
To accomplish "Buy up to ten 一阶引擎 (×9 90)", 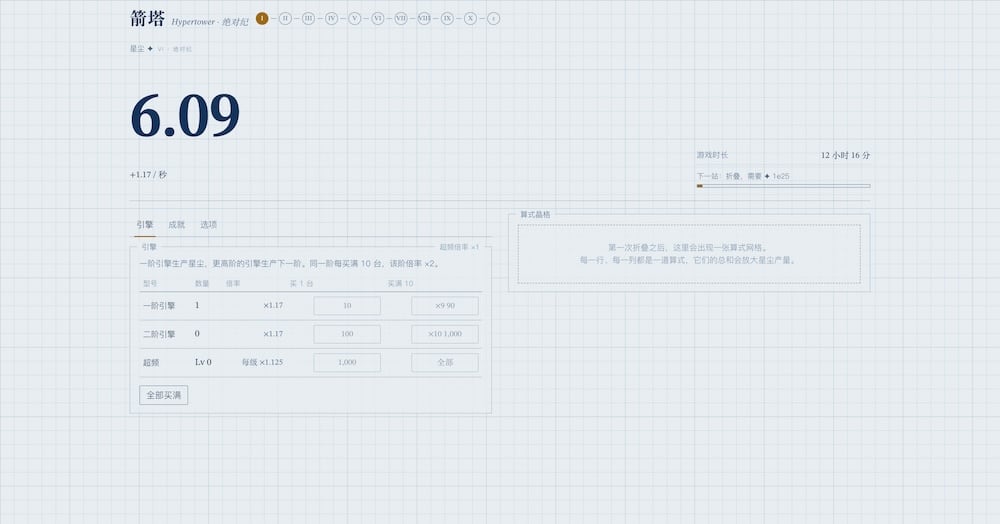I will 445,305.
